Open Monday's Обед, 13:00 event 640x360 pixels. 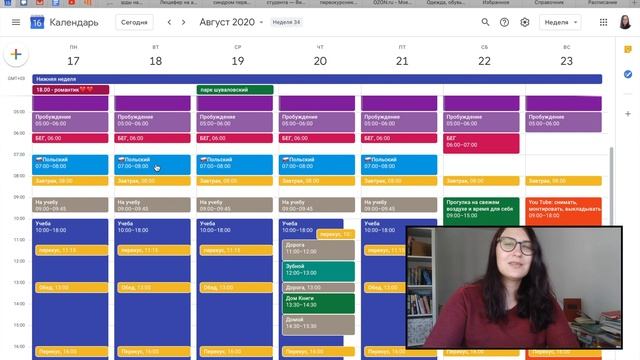[x=72, y=287]
